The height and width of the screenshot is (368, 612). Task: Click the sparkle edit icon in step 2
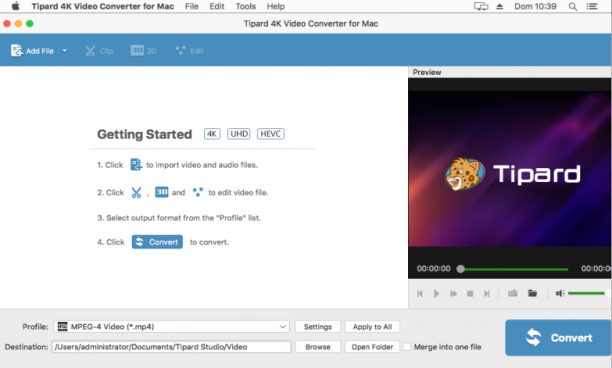198,192
